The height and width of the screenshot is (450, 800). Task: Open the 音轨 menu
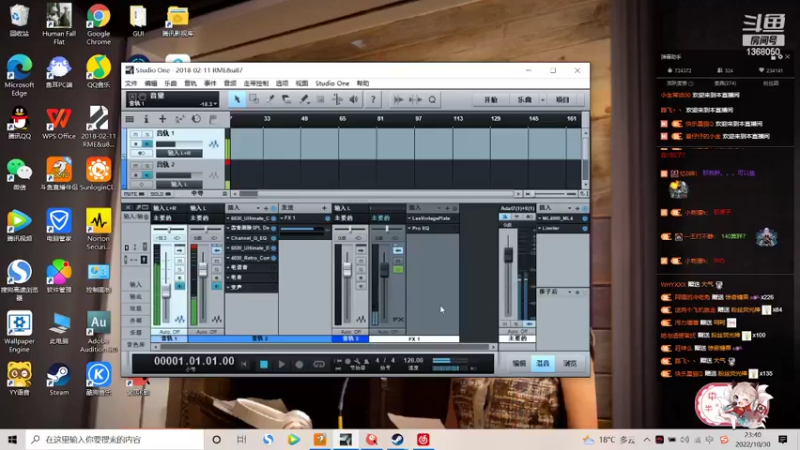[190, 83]
